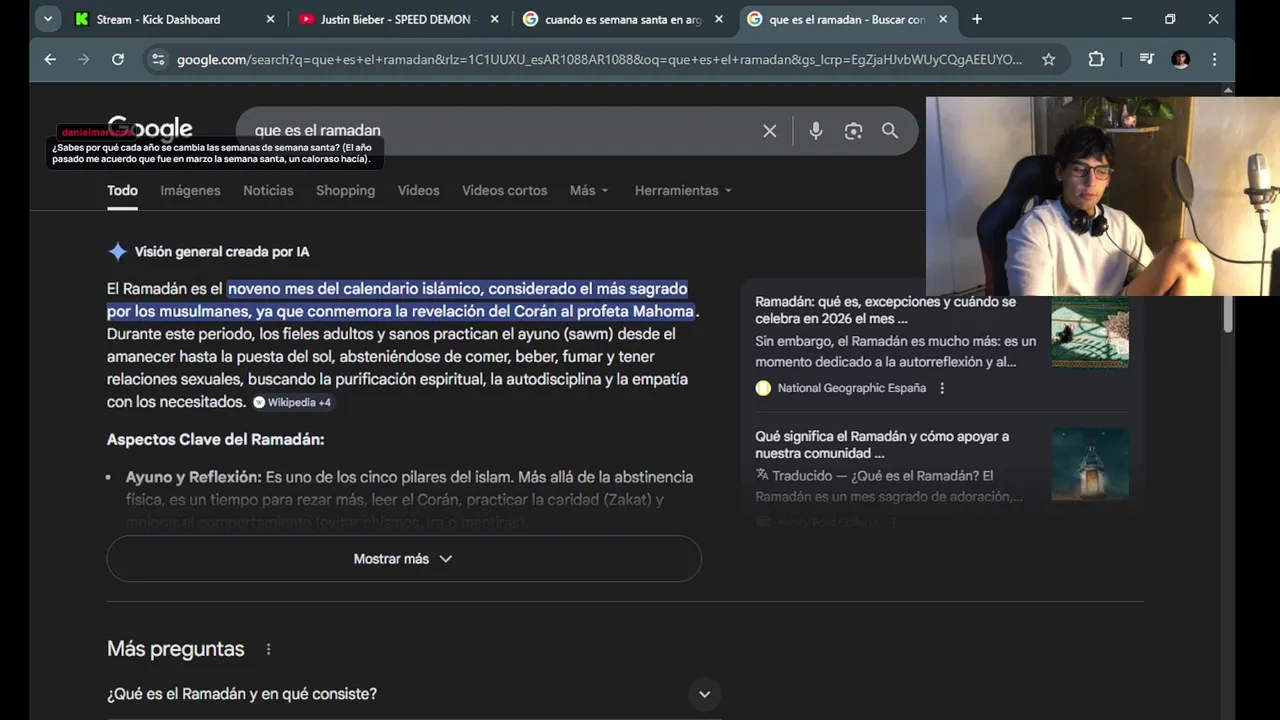
Task: Search by image with the camera icon
Action: click(x=853, y=131)
